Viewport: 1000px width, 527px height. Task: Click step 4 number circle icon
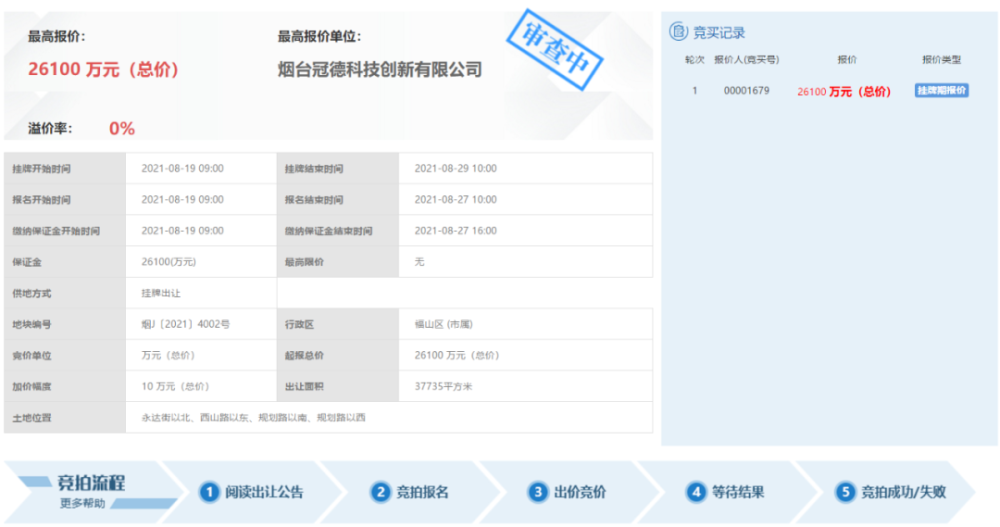tap(696, 492)
